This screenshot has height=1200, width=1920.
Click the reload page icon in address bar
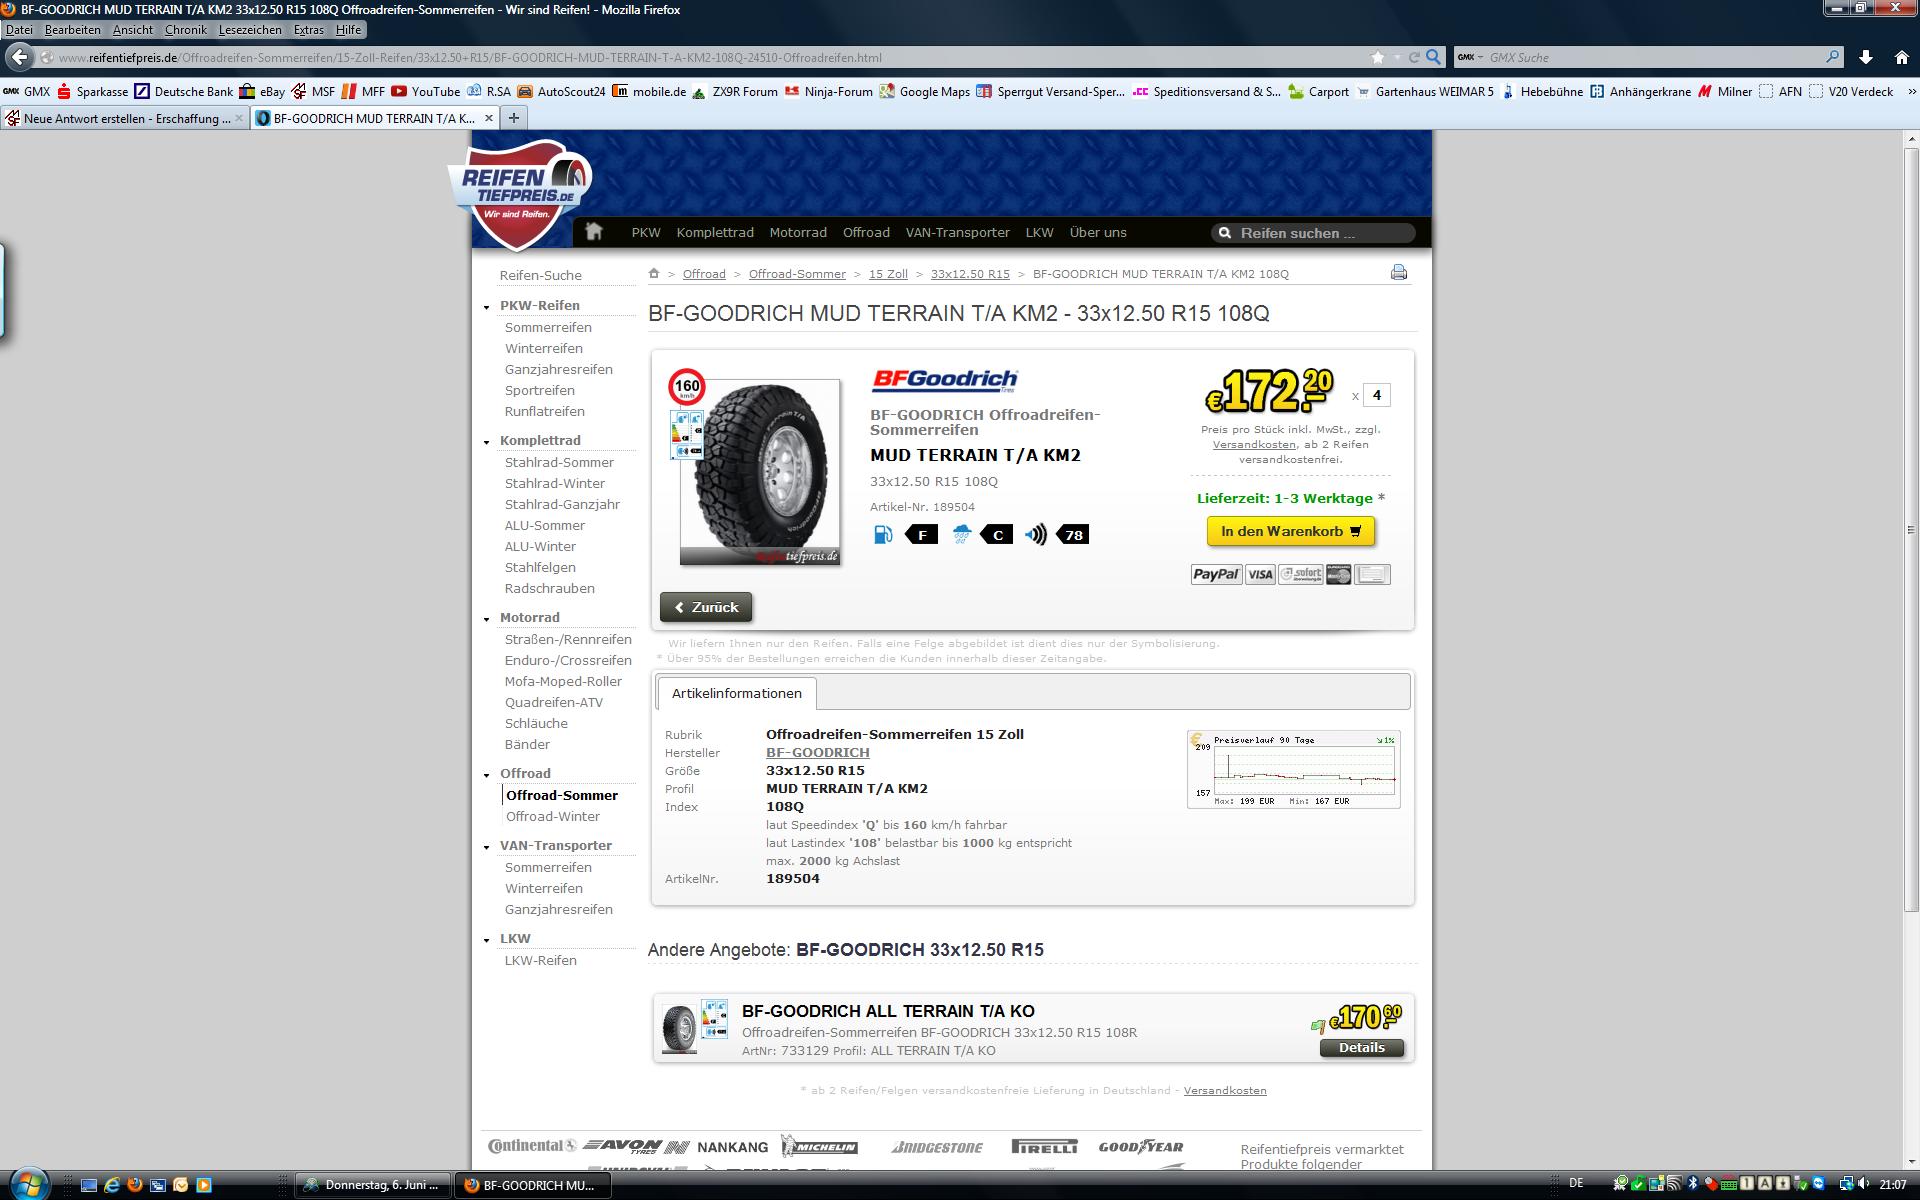(x=1414, y=57)
